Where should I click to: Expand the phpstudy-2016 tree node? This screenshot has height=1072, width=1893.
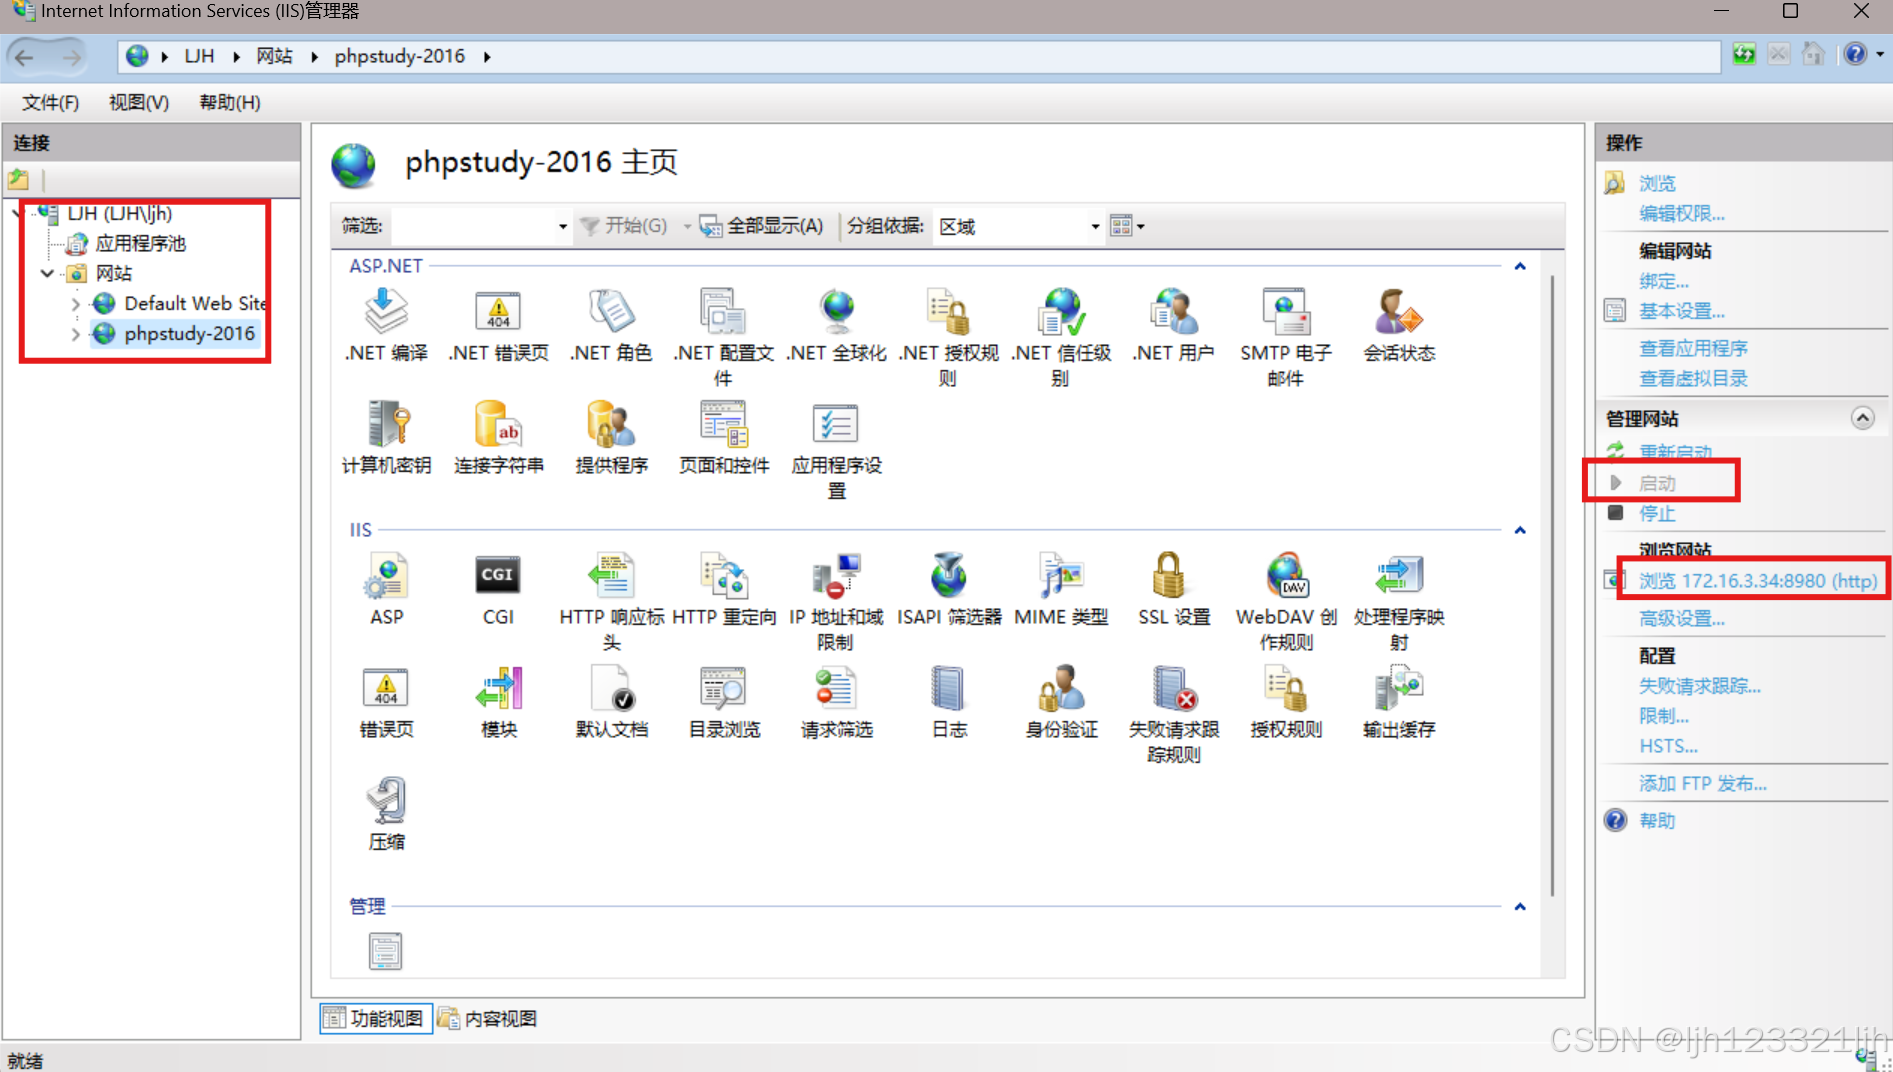pos(75,334)
